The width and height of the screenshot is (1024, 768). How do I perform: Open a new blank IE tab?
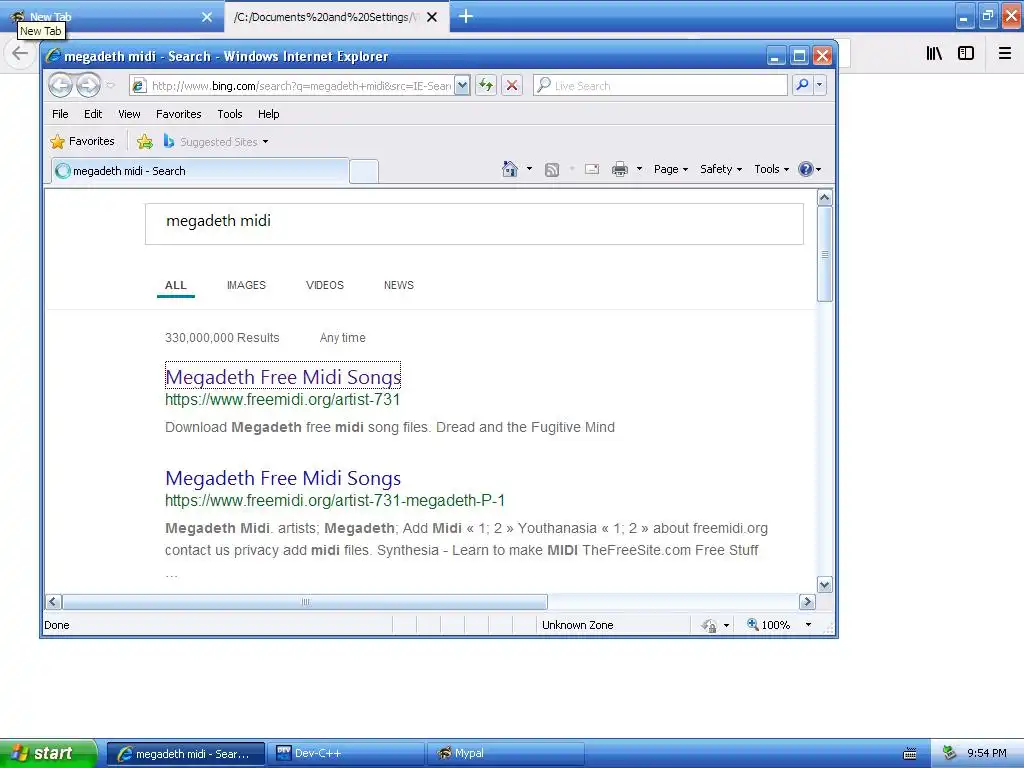coord(364,171)
